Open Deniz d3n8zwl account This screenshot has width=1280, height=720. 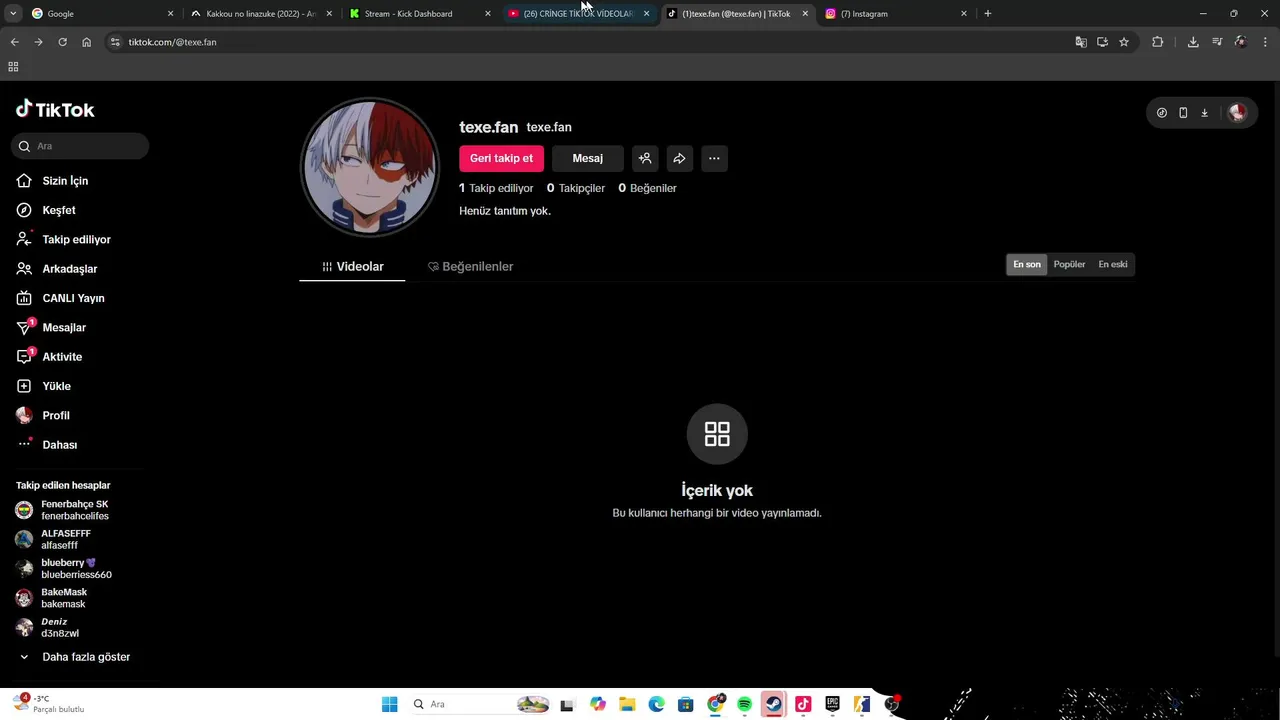coord(60,627)
